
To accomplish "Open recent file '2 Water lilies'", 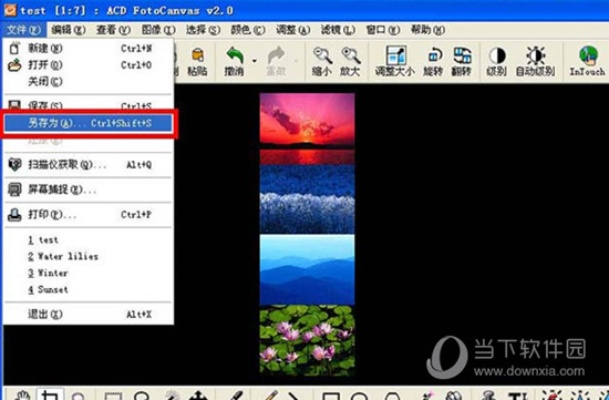I will point(88,256).
